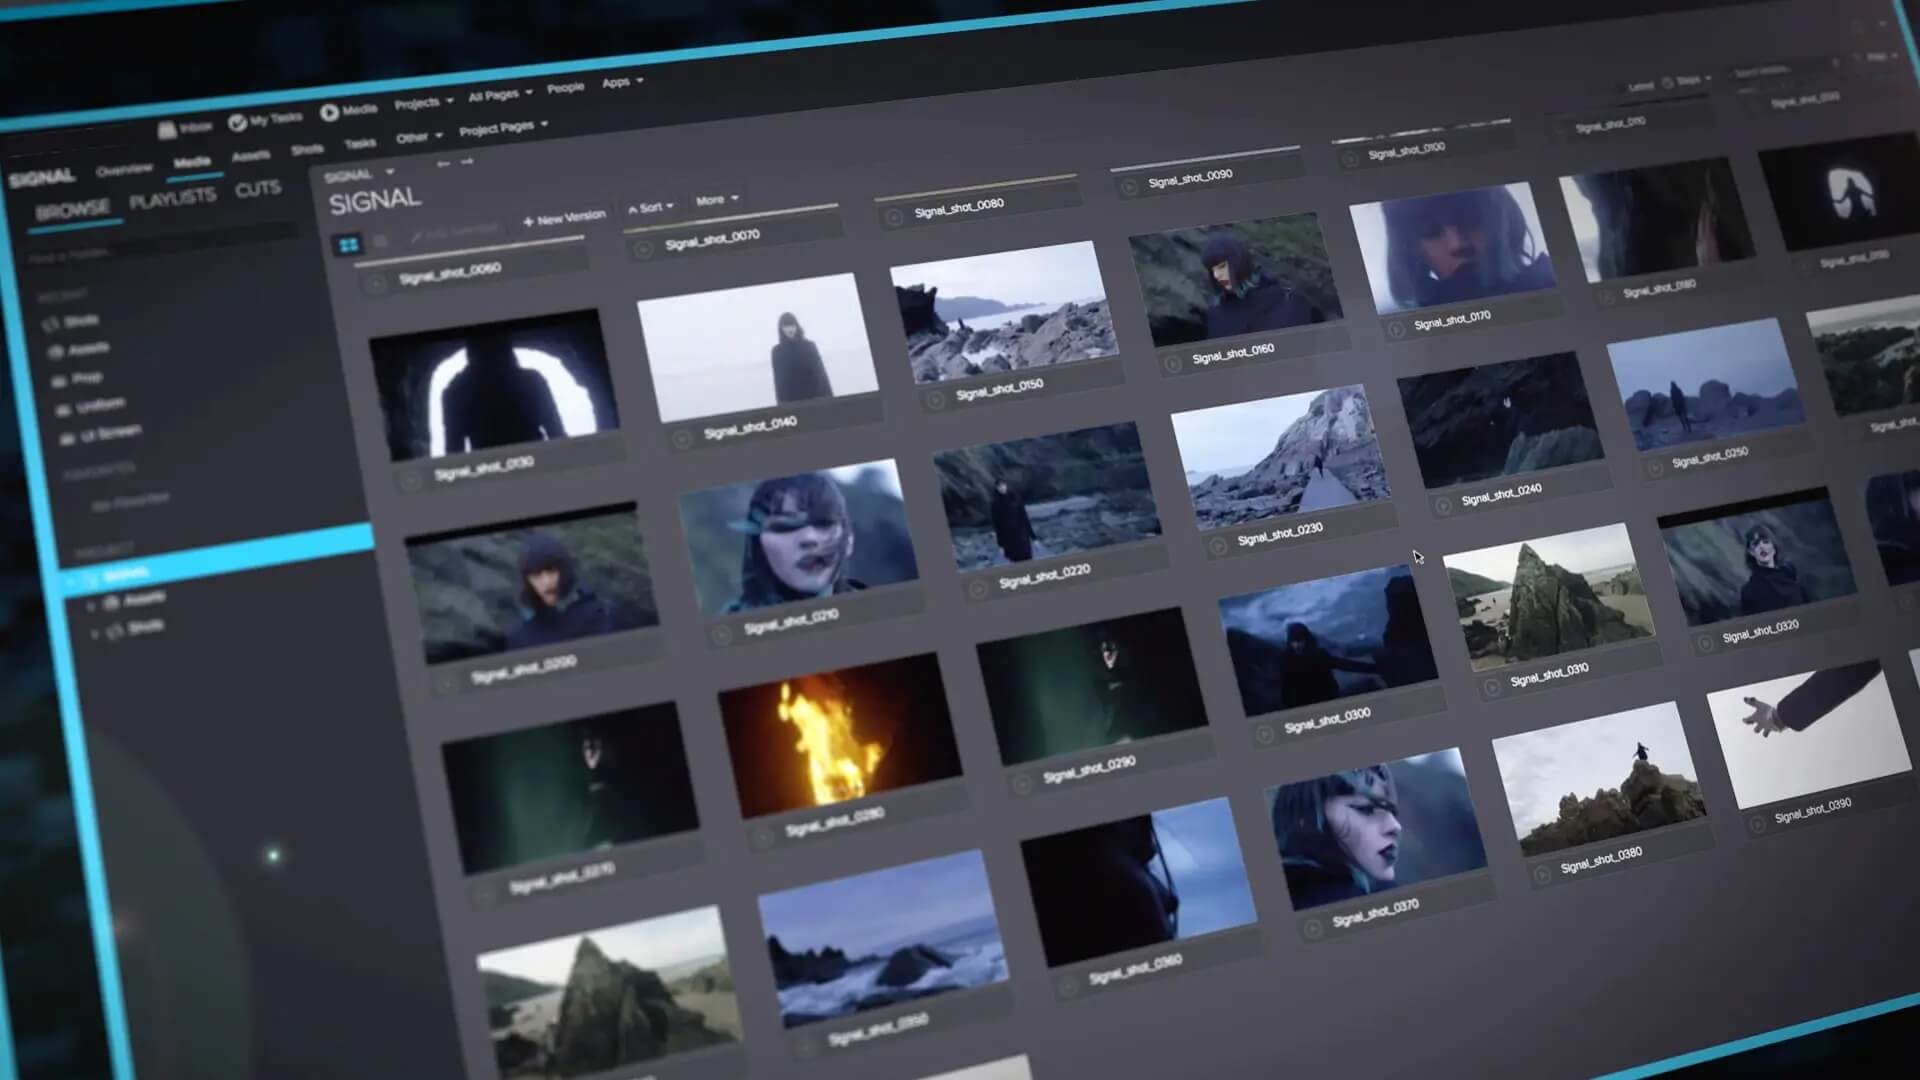
Task: Switch to the thumbnail grid view icon
Action: click(349, 244)
